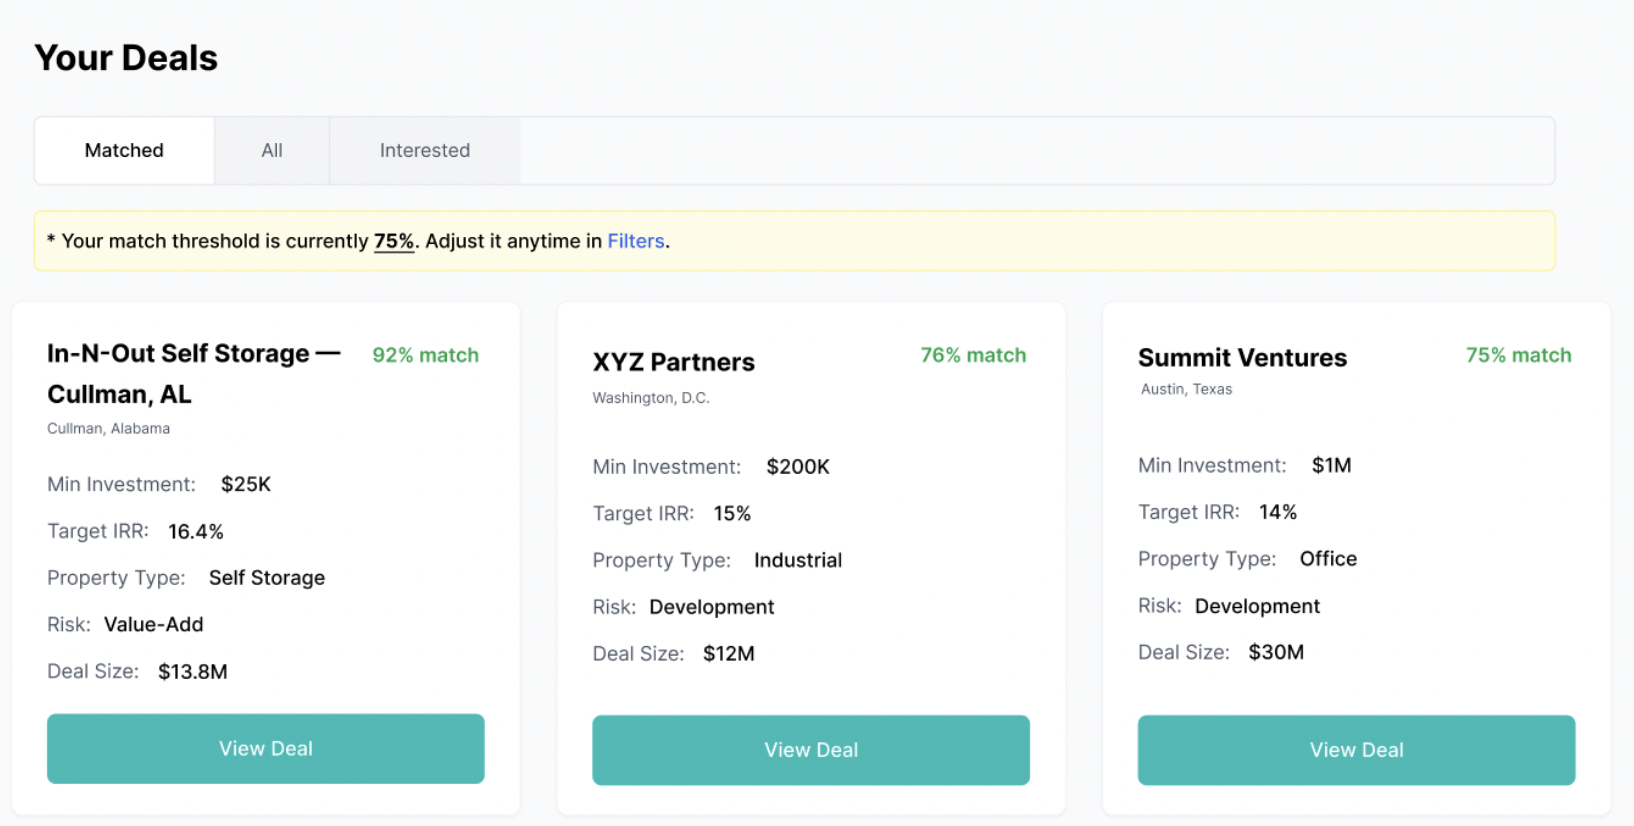Select the Summit Ventures deal card
This screenshot has width=1634, height=826.
coord(1355,555)
